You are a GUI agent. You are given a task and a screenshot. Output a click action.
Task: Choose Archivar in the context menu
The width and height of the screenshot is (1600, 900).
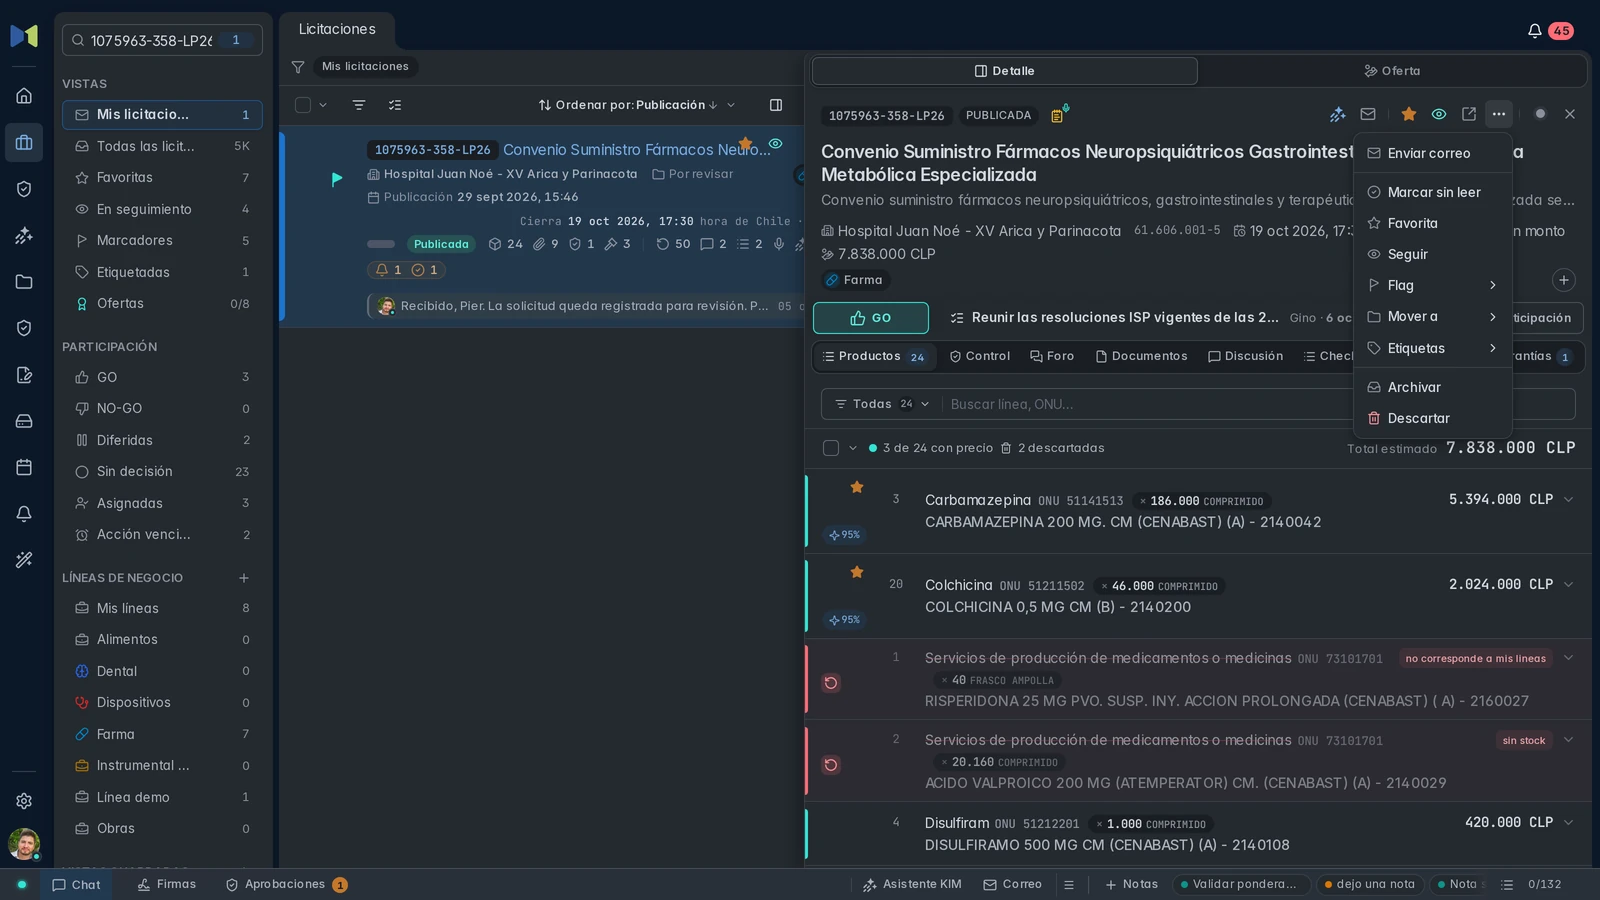tap(1432, 387)
